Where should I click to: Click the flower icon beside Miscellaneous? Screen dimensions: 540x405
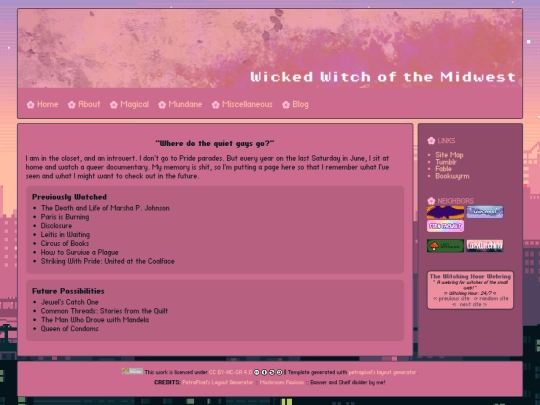pos(216,105)
